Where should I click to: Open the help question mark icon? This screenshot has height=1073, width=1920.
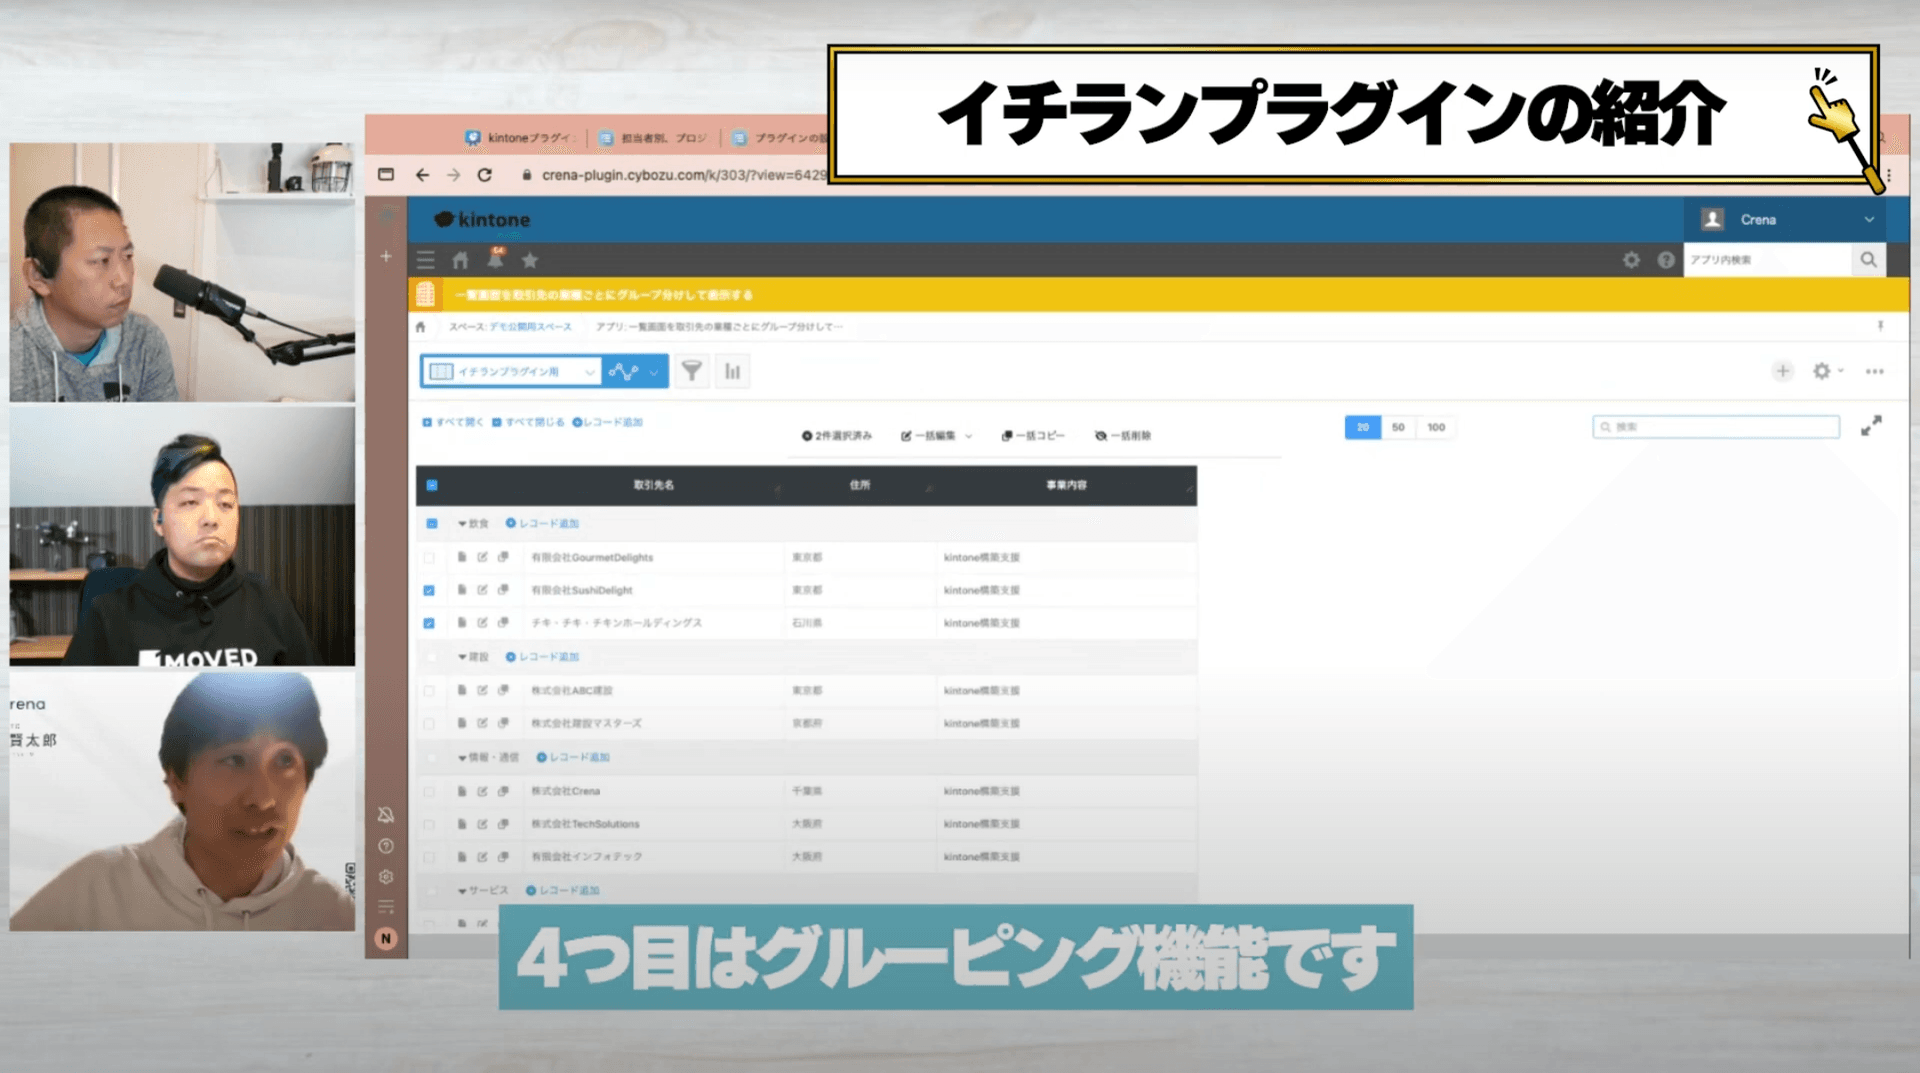point(1666,260)
